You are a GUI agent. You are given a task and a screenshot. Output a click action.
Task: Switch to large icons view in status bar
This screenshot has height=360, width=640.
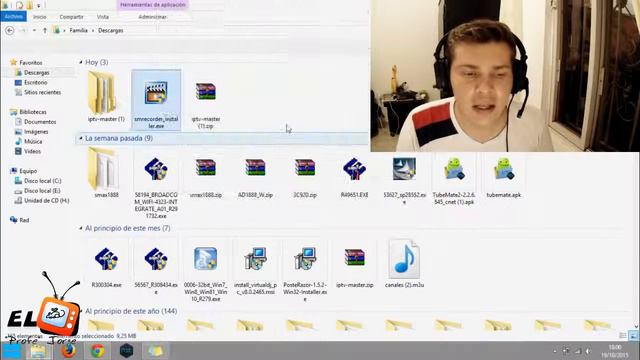(633, 336)
